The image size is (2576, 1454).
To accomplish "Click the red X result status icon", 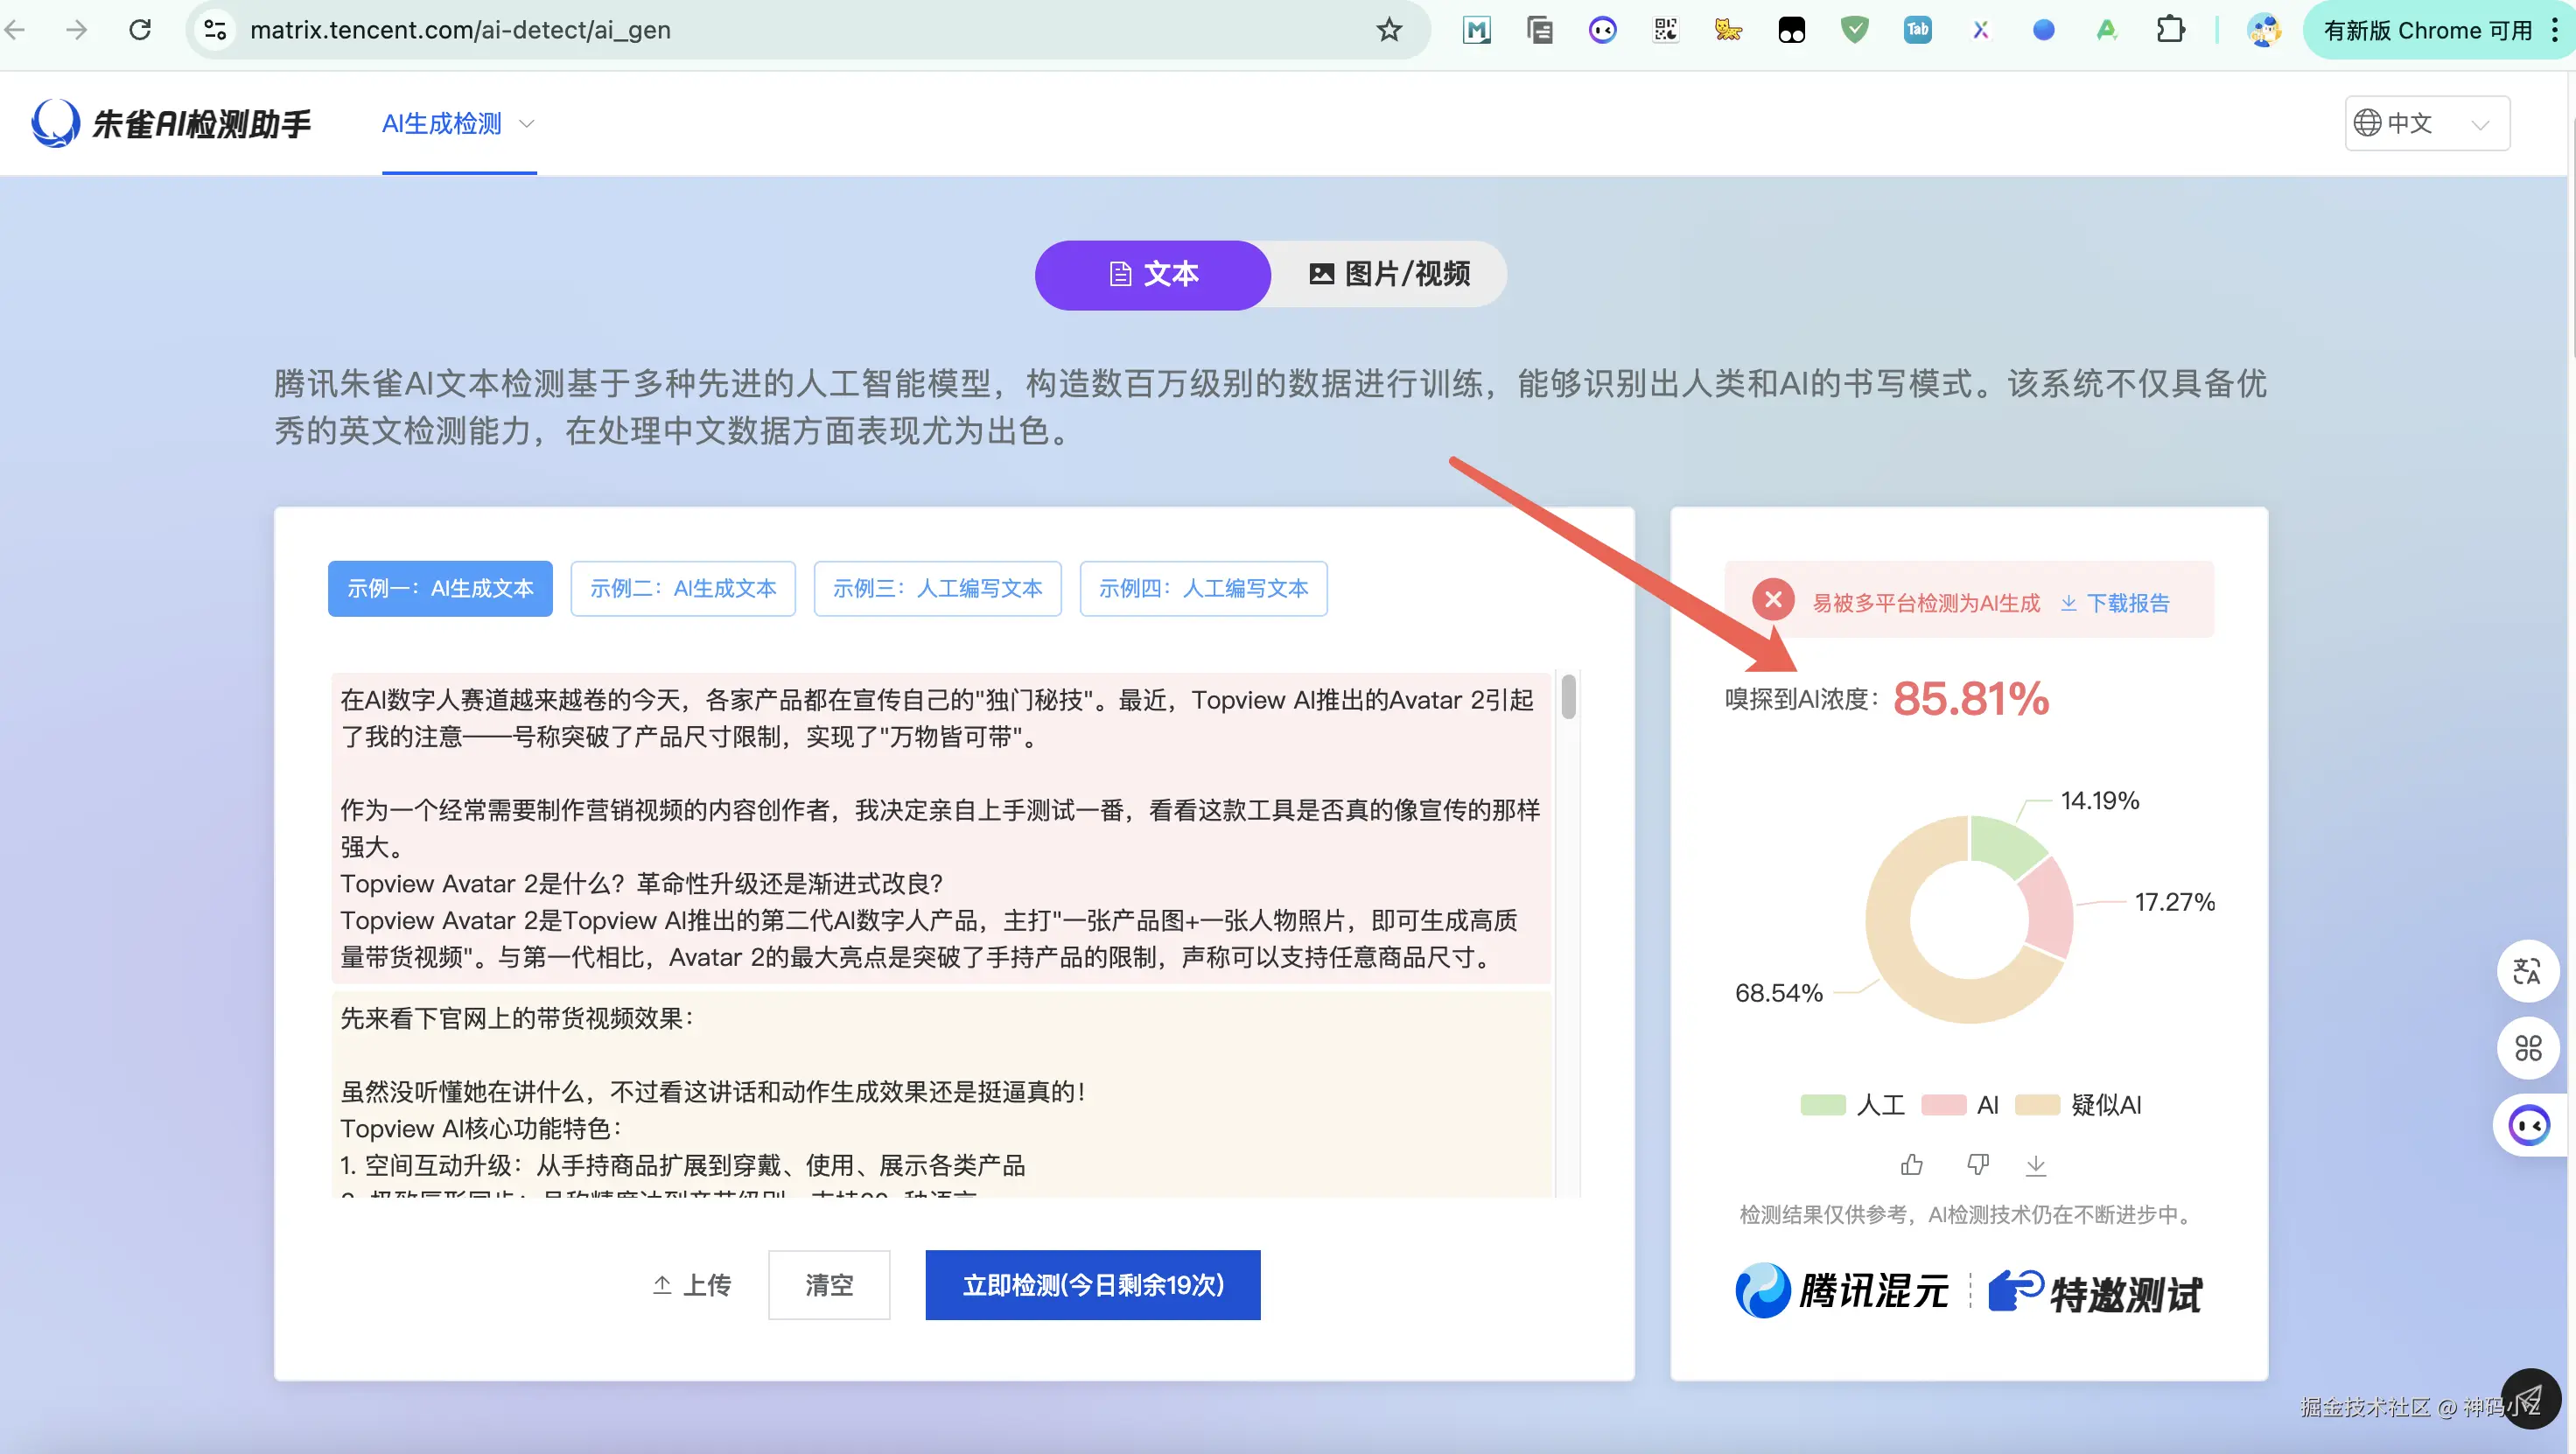I will pyautogui.click(x=1773, y=600).
